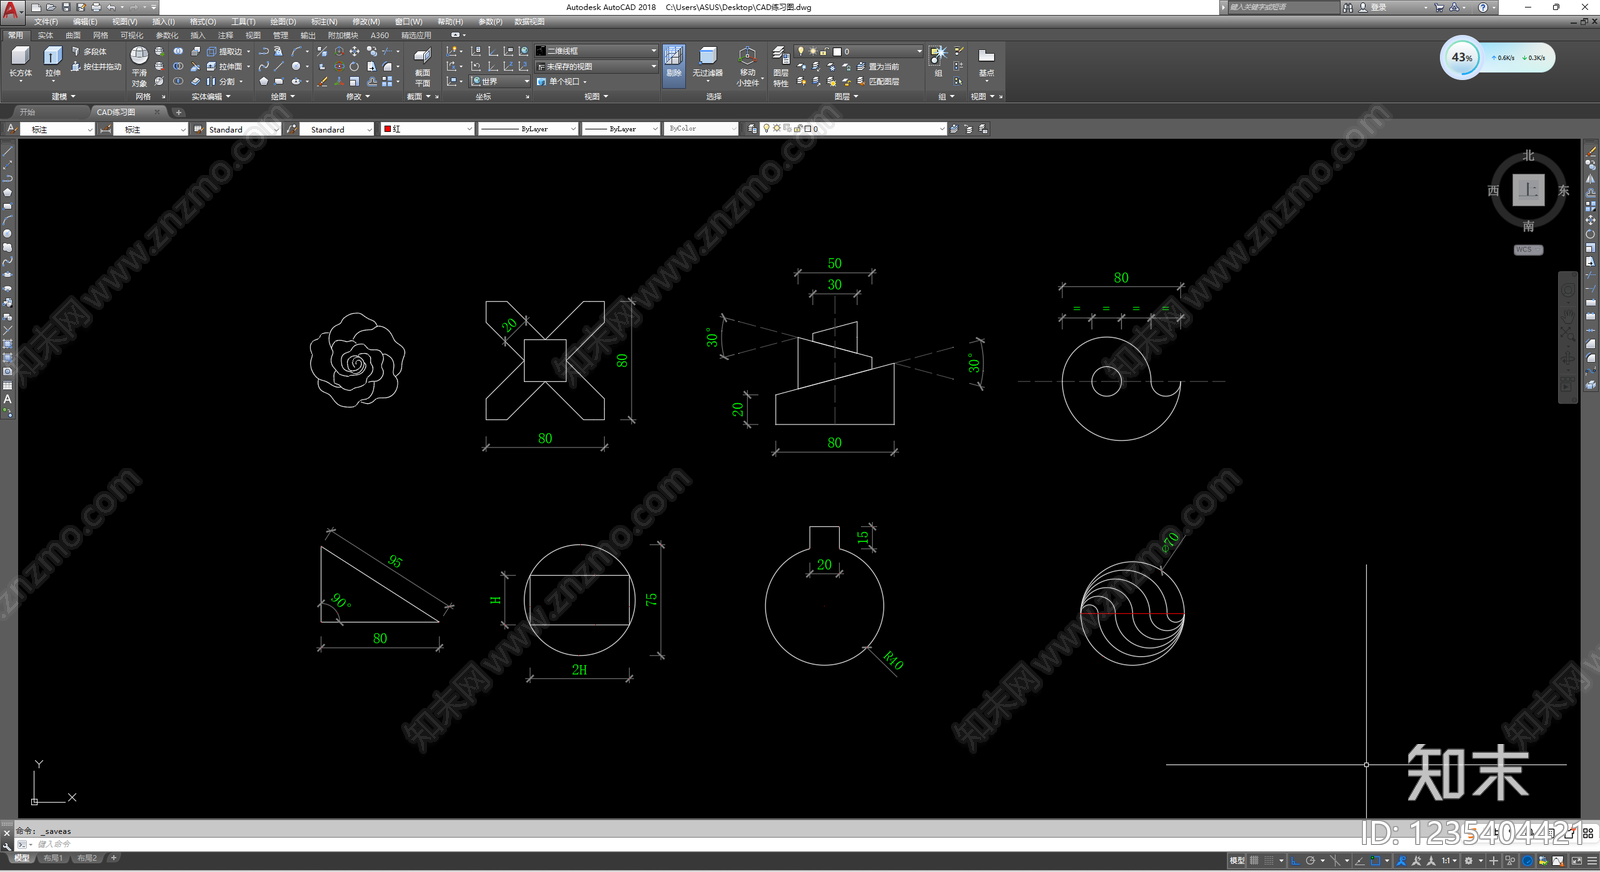Click the 按住并拖动 presspull button
This screenshot has height=872, width=1600.
coord(96,67)
